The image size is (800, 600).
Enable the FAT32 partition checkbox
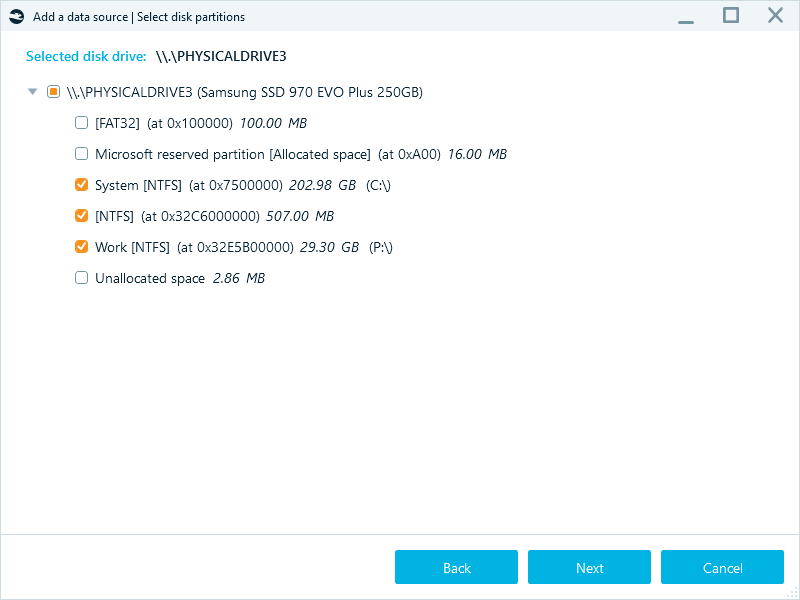(x=81, y=122)
